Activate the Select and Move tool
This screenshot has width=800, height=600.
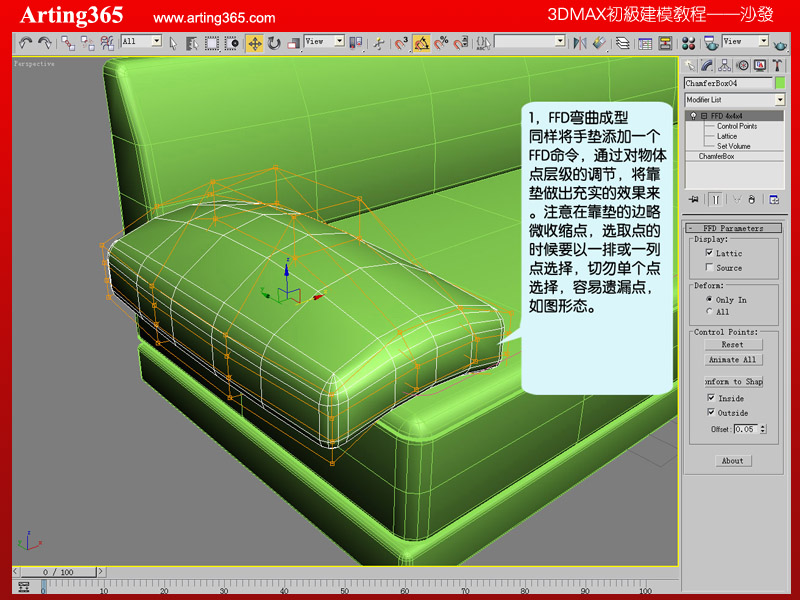click(254, 43)
